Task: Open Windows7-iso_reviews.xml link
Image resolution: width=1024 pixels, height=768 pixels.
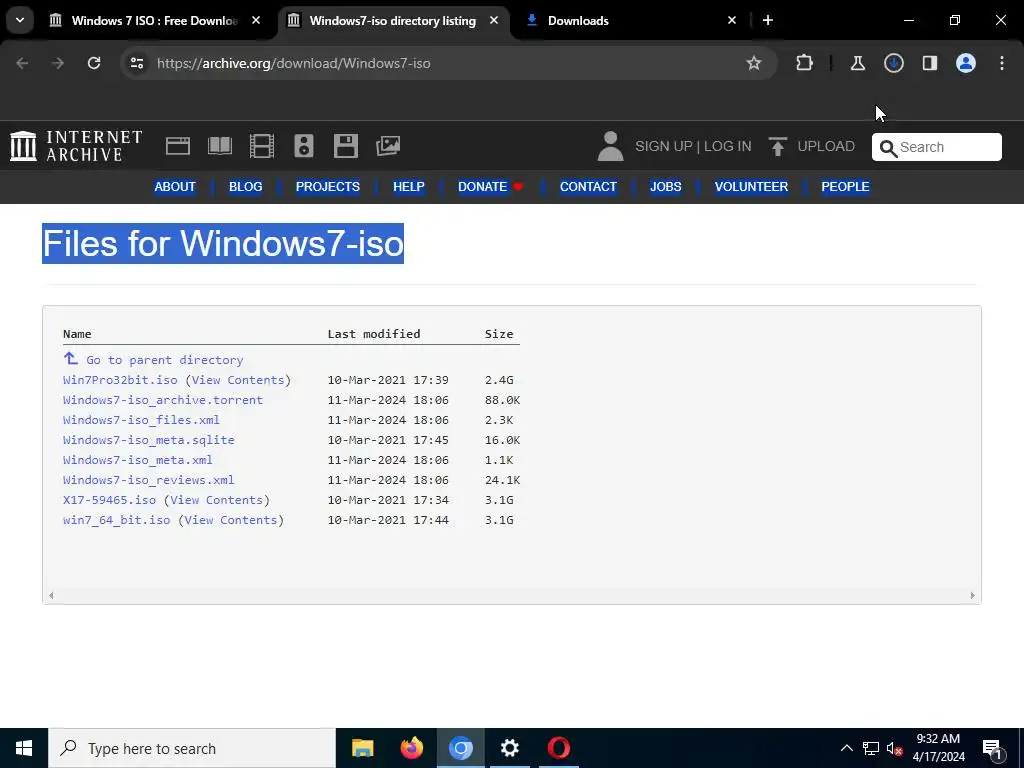Action: pyautogui.click(x=148, y=480)
